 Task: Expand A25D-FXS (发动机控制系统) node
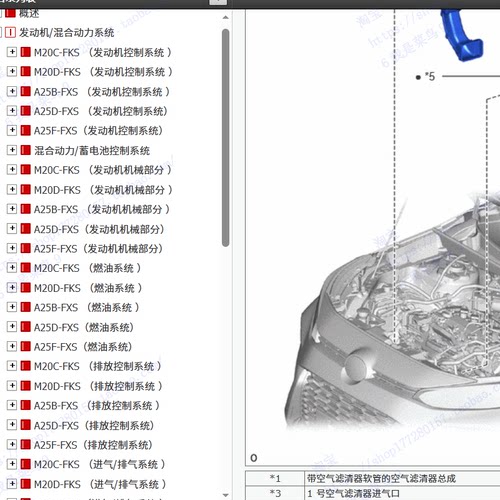point(12,111)
